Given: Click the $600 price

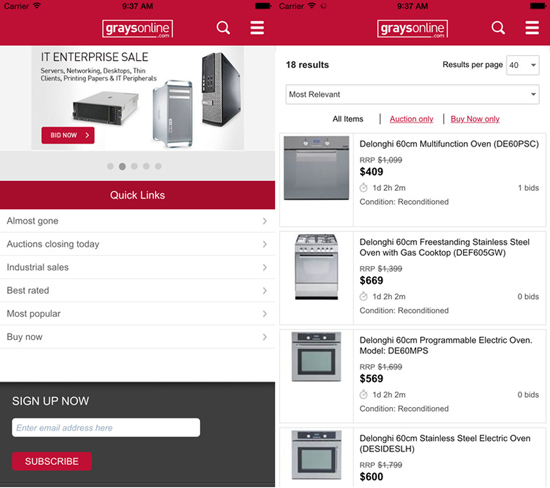Looking at the screenshot, I should pyautogui.click(x=371, y=477).
